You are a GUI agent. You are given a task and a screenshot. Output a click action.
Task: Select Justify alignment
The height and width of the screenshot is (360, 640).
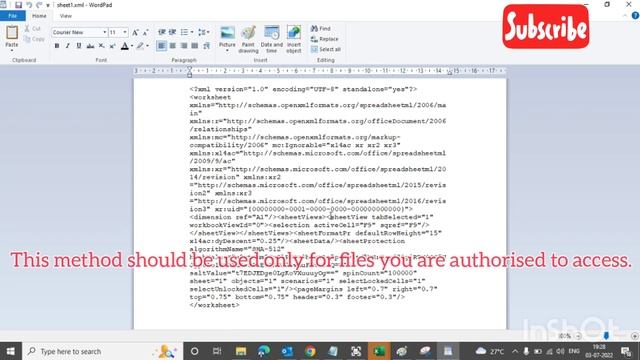[195, 46]
